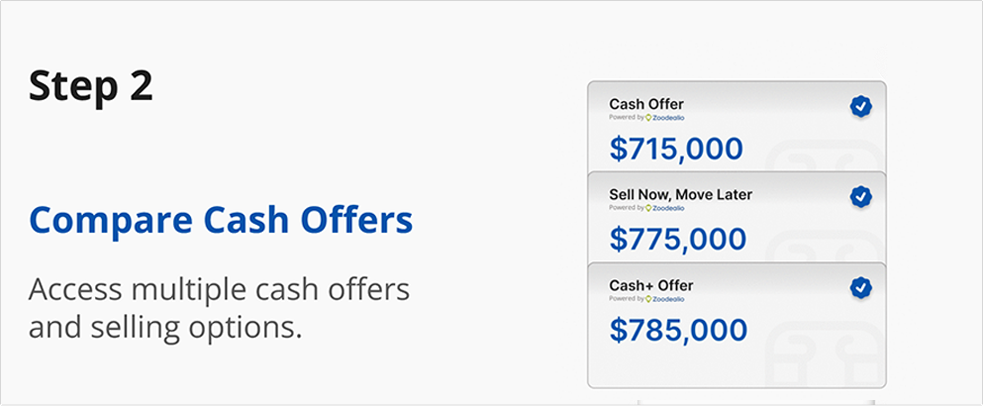The width and height of the screenshot is (983, 406).
Task: Click 'Powered by' text in Sell Now card
Action: pos(626,208)
